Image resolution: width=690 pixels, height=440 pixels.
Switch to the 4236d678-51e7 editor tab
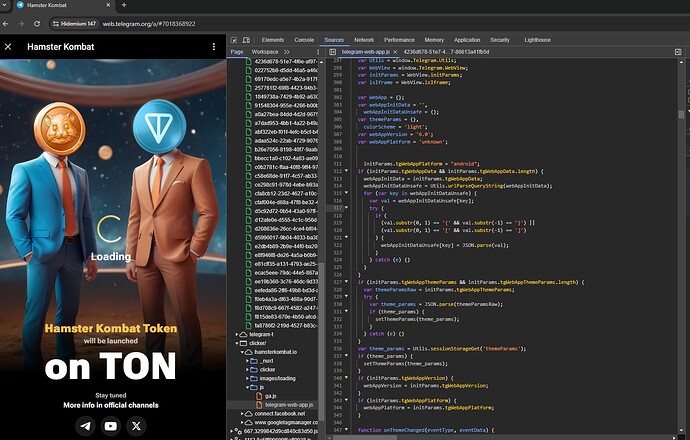coord(446,52)
